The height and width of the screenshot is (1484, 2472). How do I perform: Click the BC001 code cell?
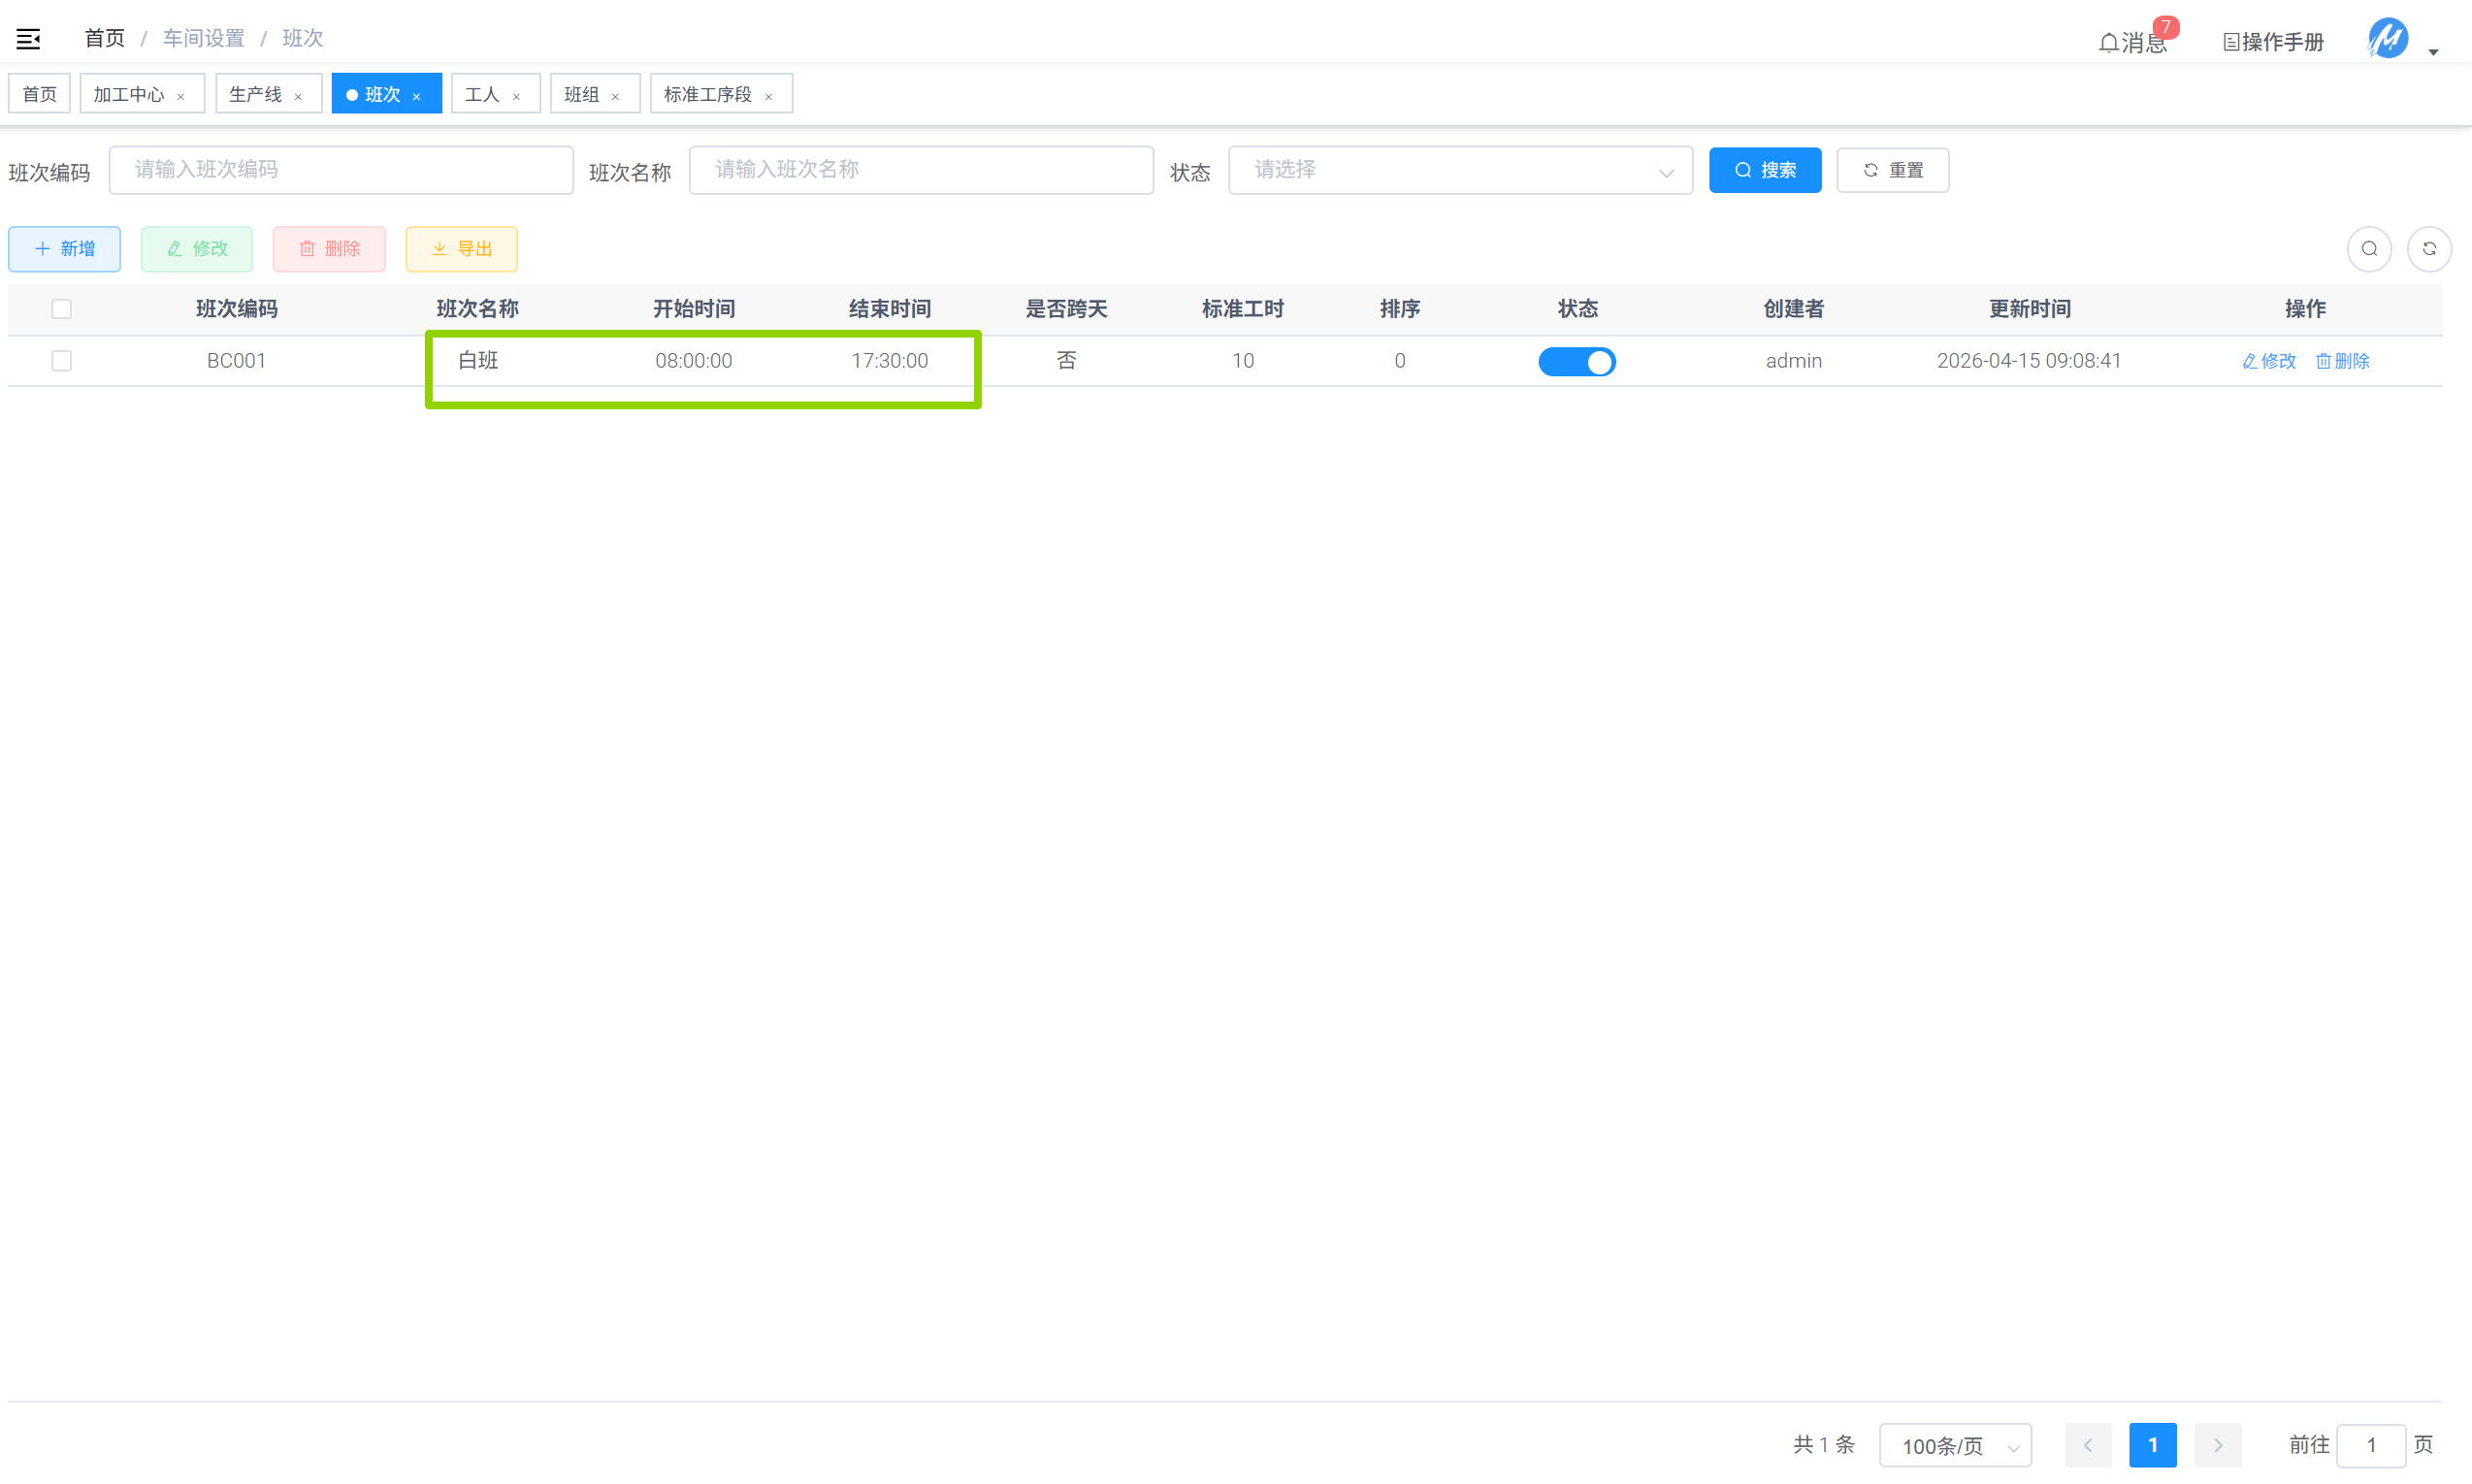237,361
